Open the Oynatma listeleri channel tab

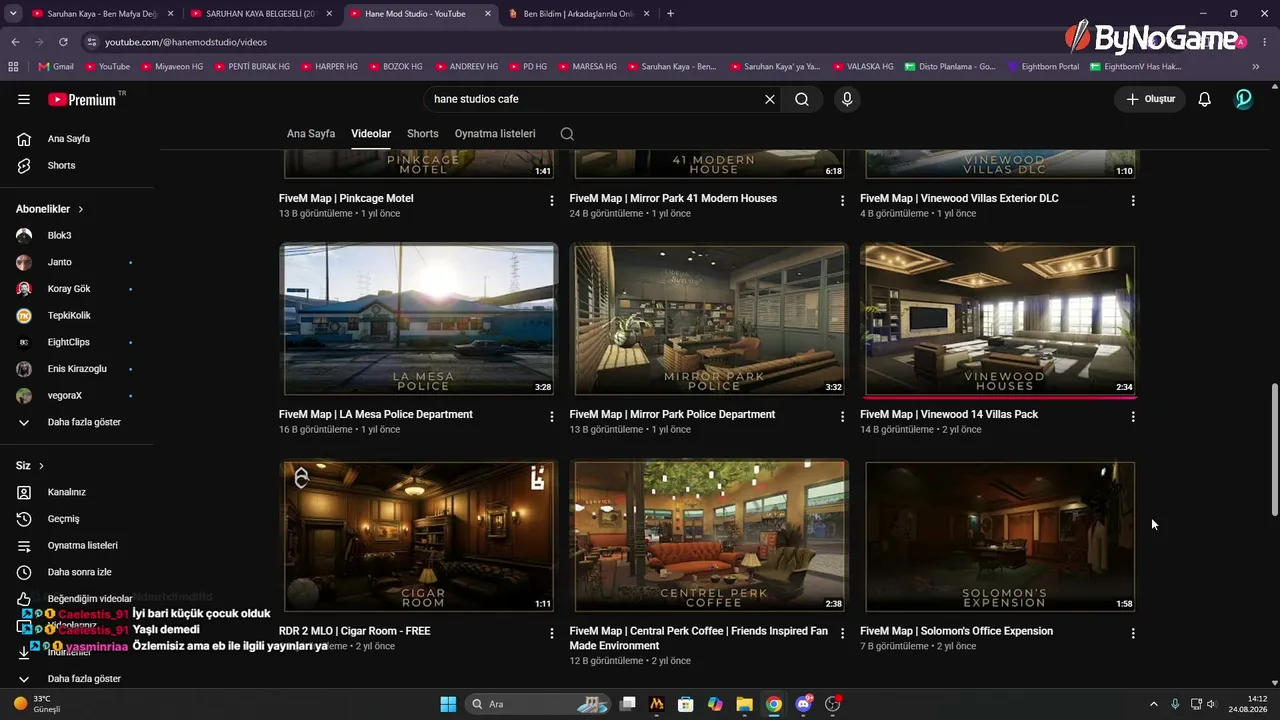click(x=495, y=134)
